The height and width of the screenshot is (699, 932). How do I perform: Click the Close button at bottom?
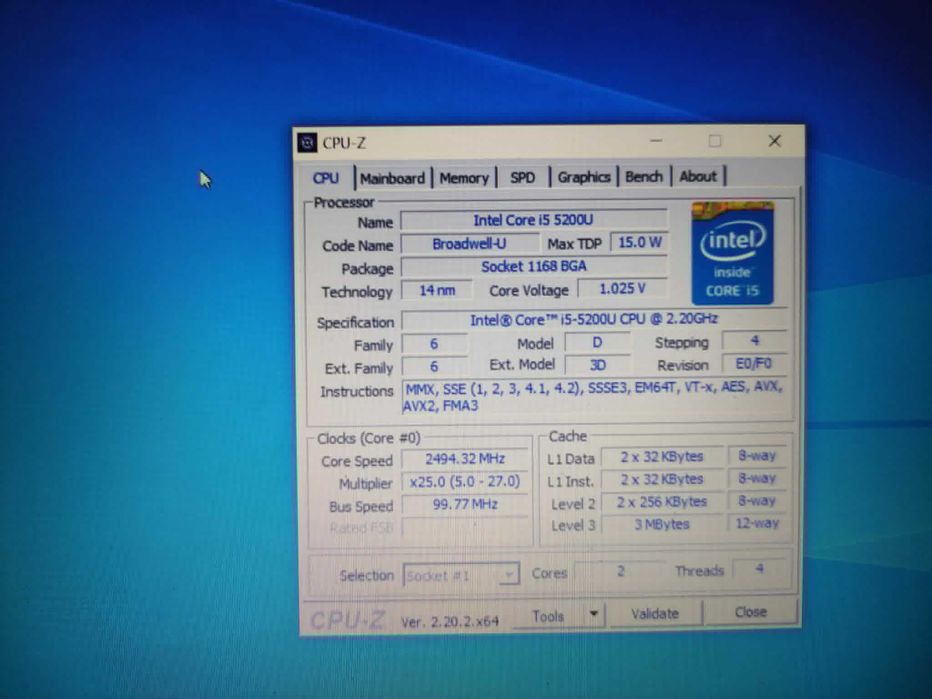tap(751, 612)
